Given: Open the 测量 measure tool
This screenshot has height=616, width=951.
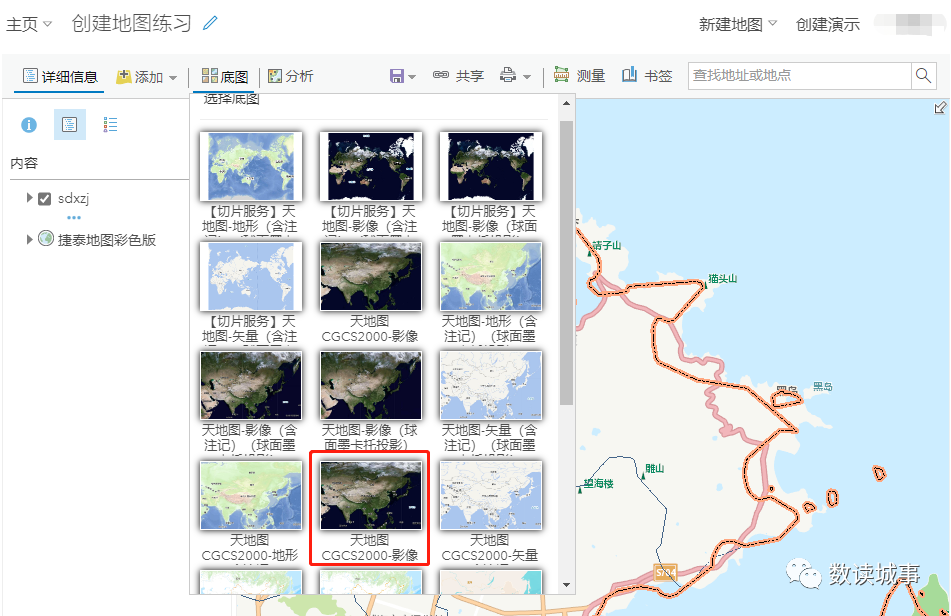Looking at the screenshot, I should [x=579, y=76].
